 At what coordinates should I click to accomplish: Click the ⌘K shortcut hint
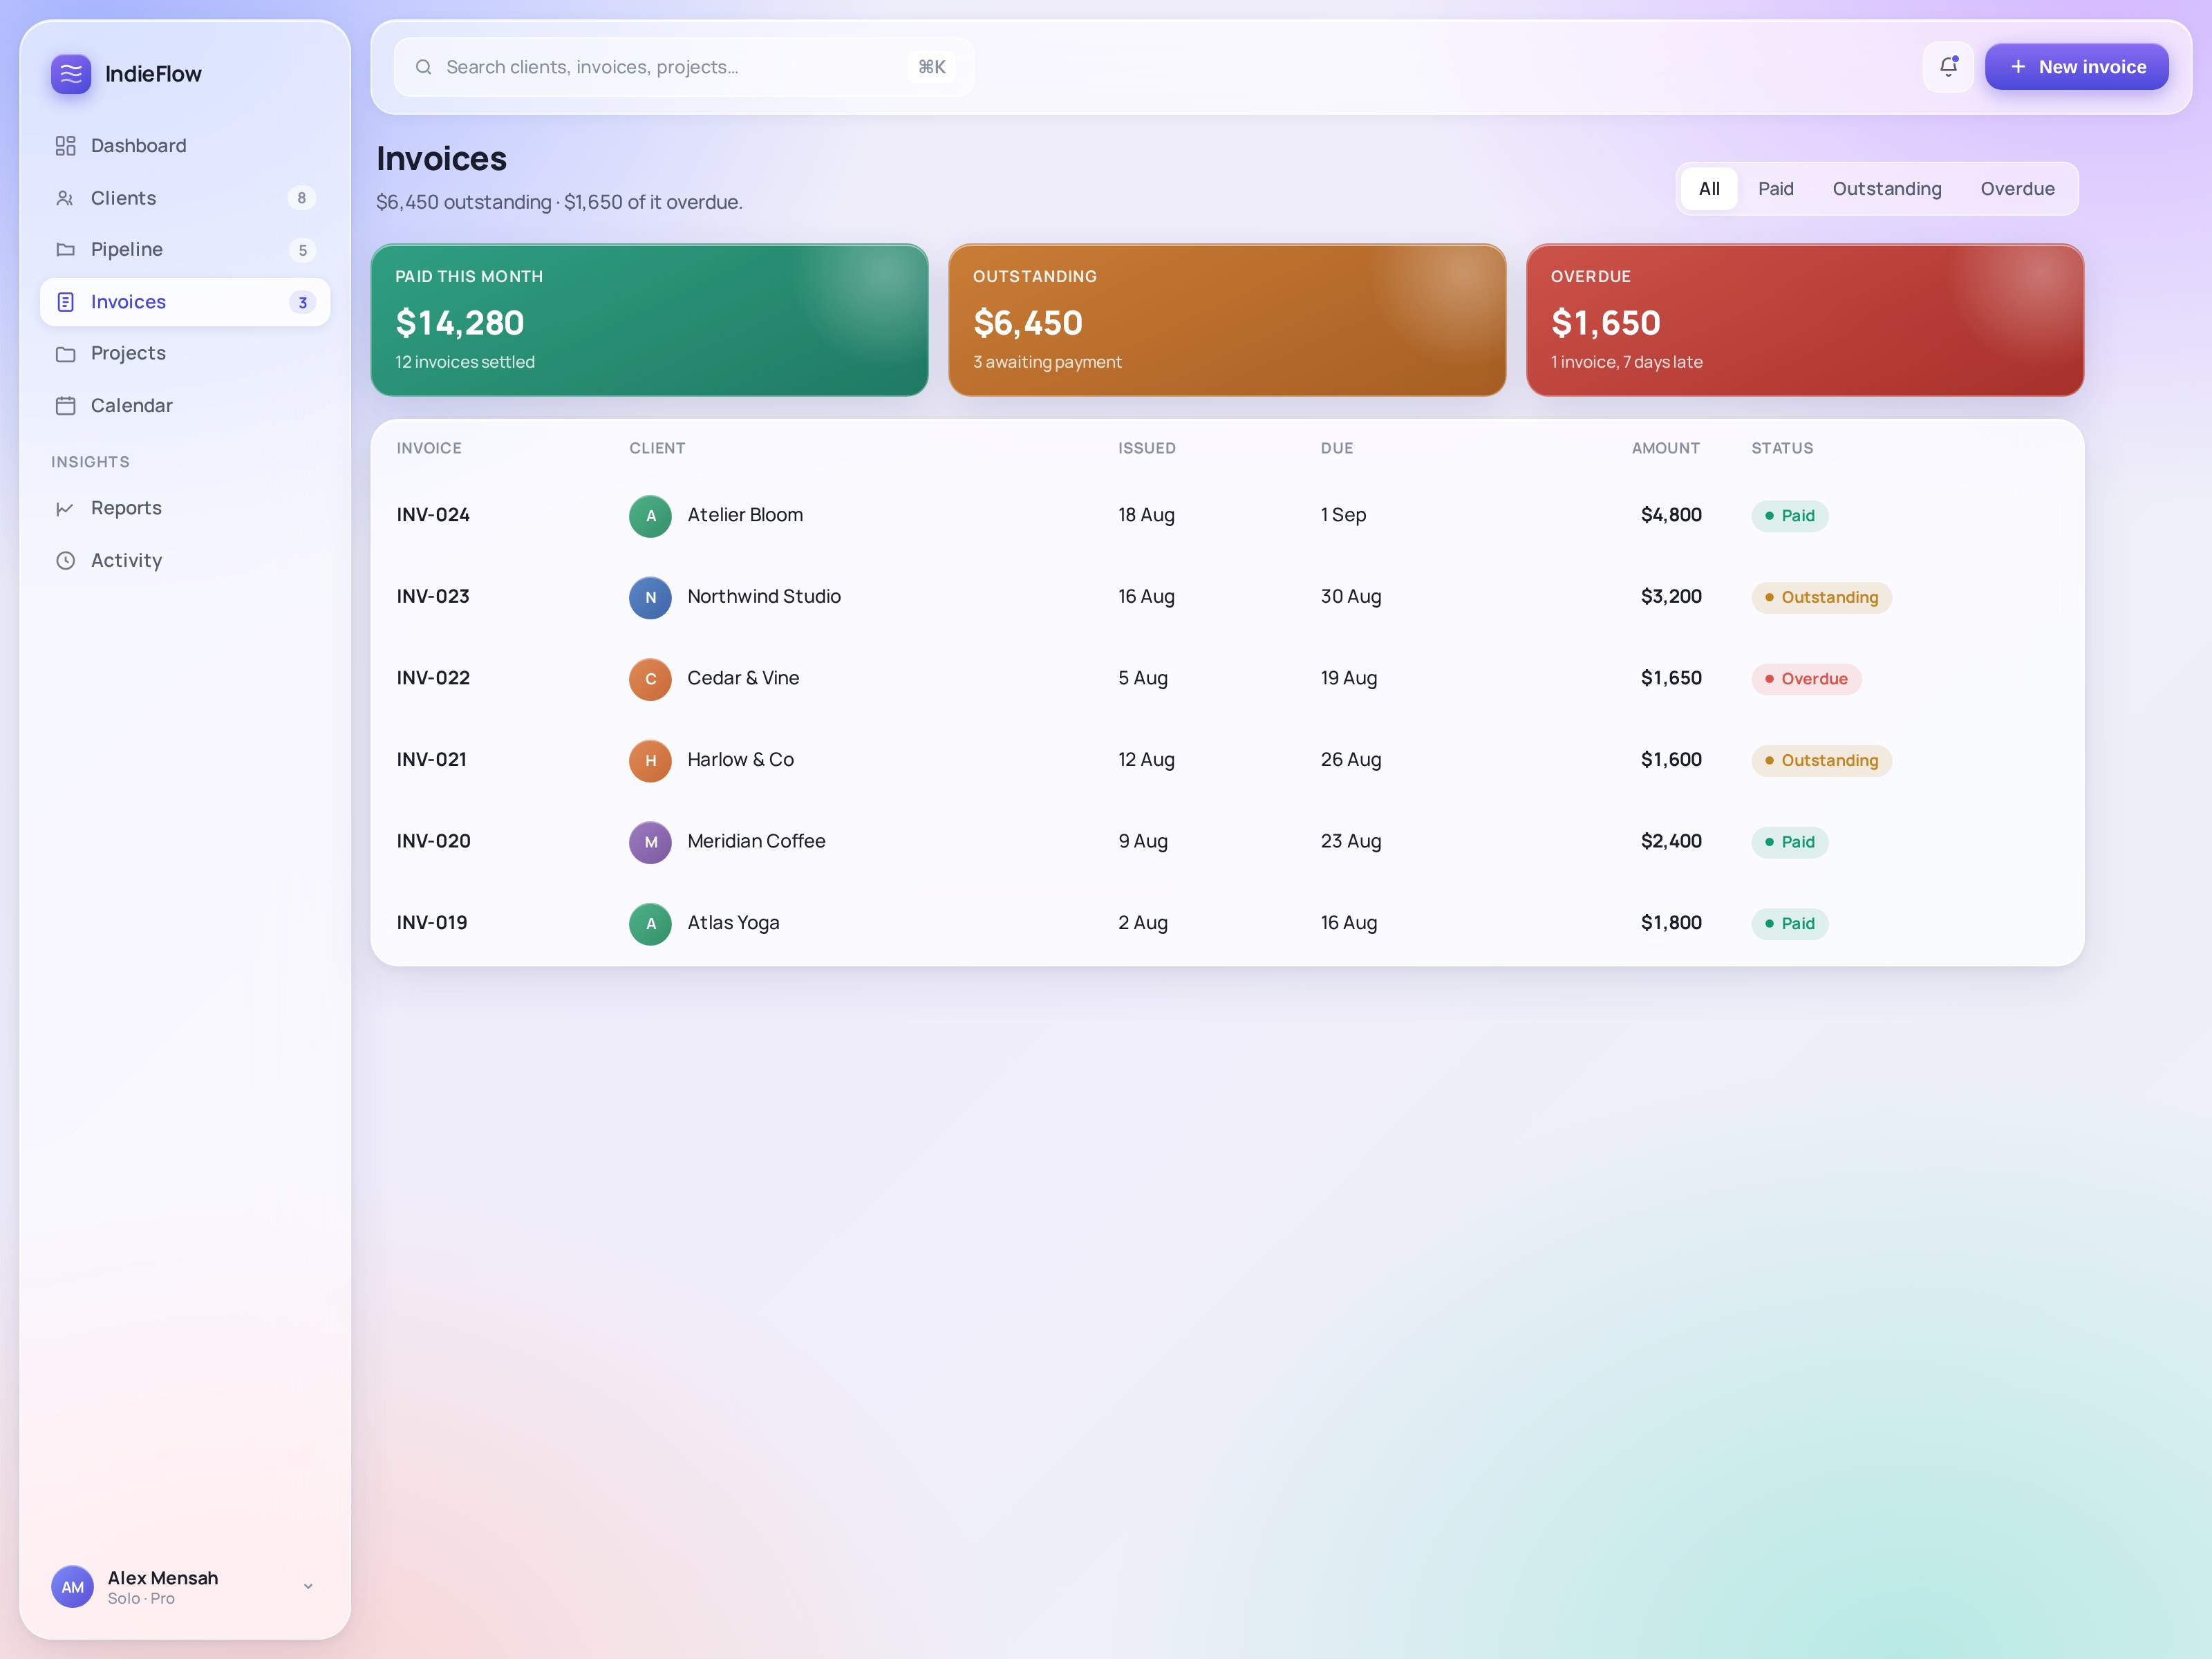coord(932,67)
